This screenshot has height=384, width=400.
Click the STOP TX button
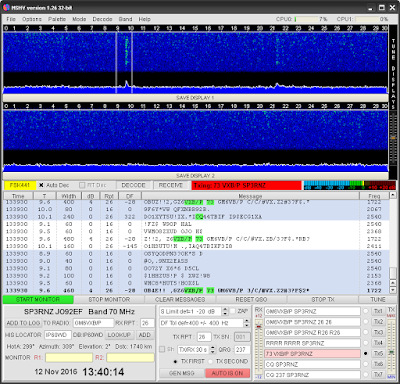point(323,299)
